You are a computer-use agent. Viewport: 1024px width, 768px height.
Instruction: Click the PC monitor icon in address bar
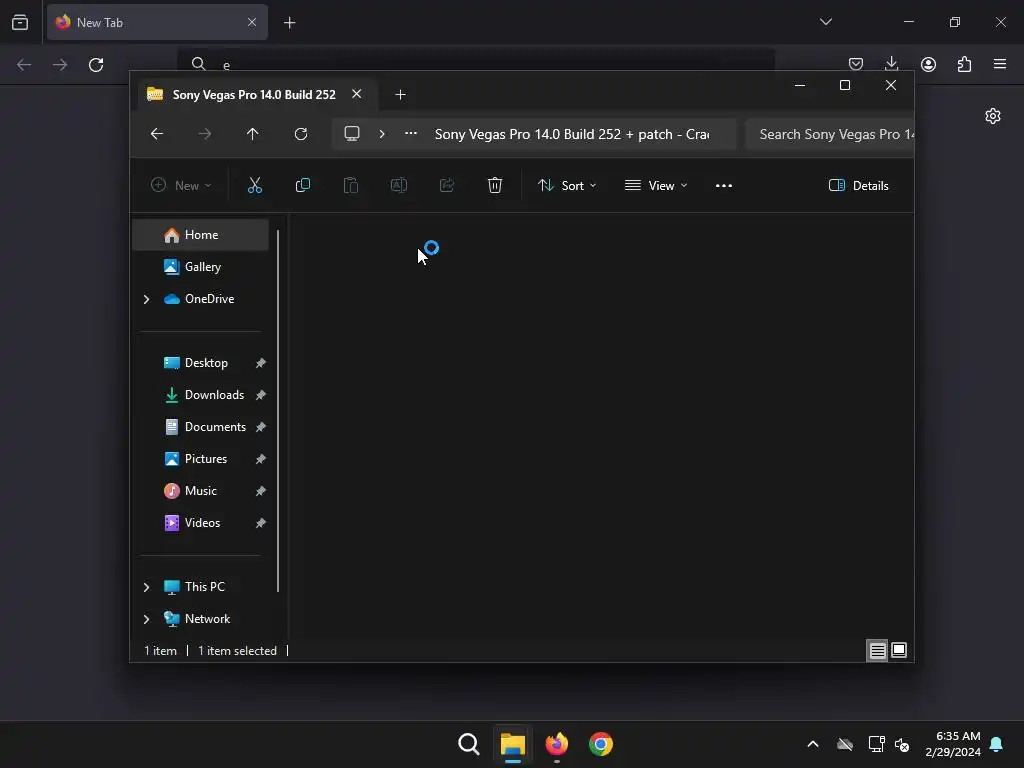coord(352,134)
